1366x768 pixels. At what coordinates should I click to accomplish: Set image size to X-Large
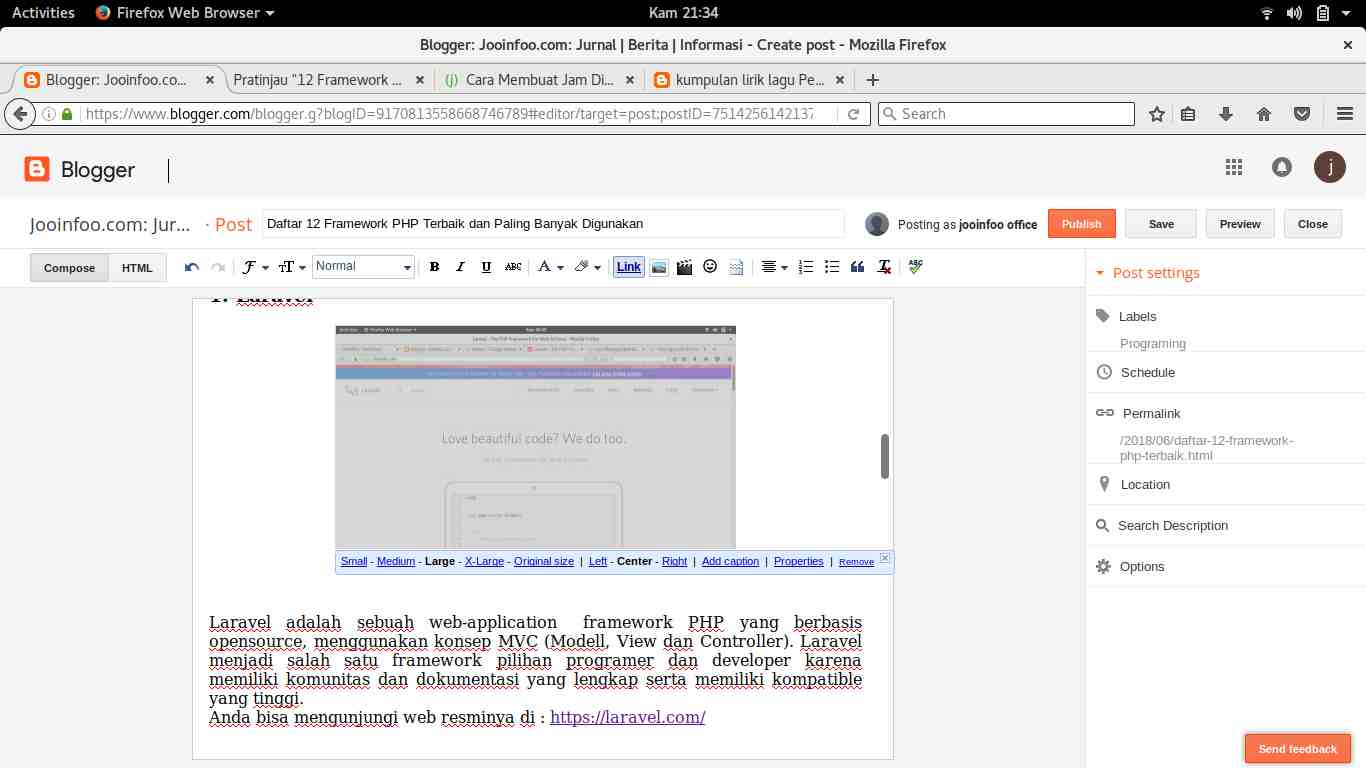[484, 561]
